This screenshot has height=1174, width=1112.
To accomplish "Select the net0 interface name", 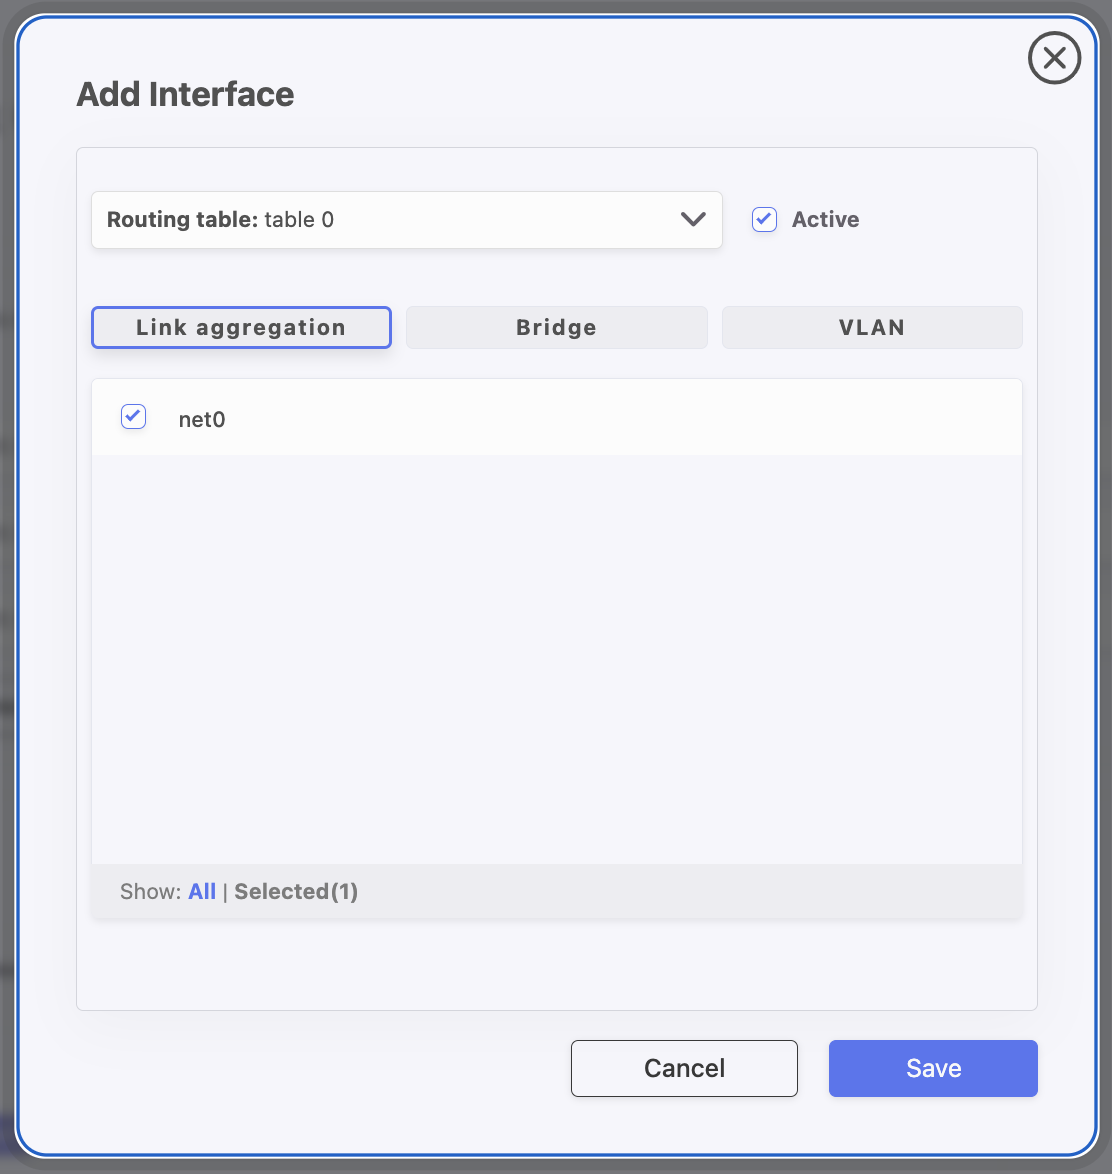I will pyautogui.click(x=202, y=420).
